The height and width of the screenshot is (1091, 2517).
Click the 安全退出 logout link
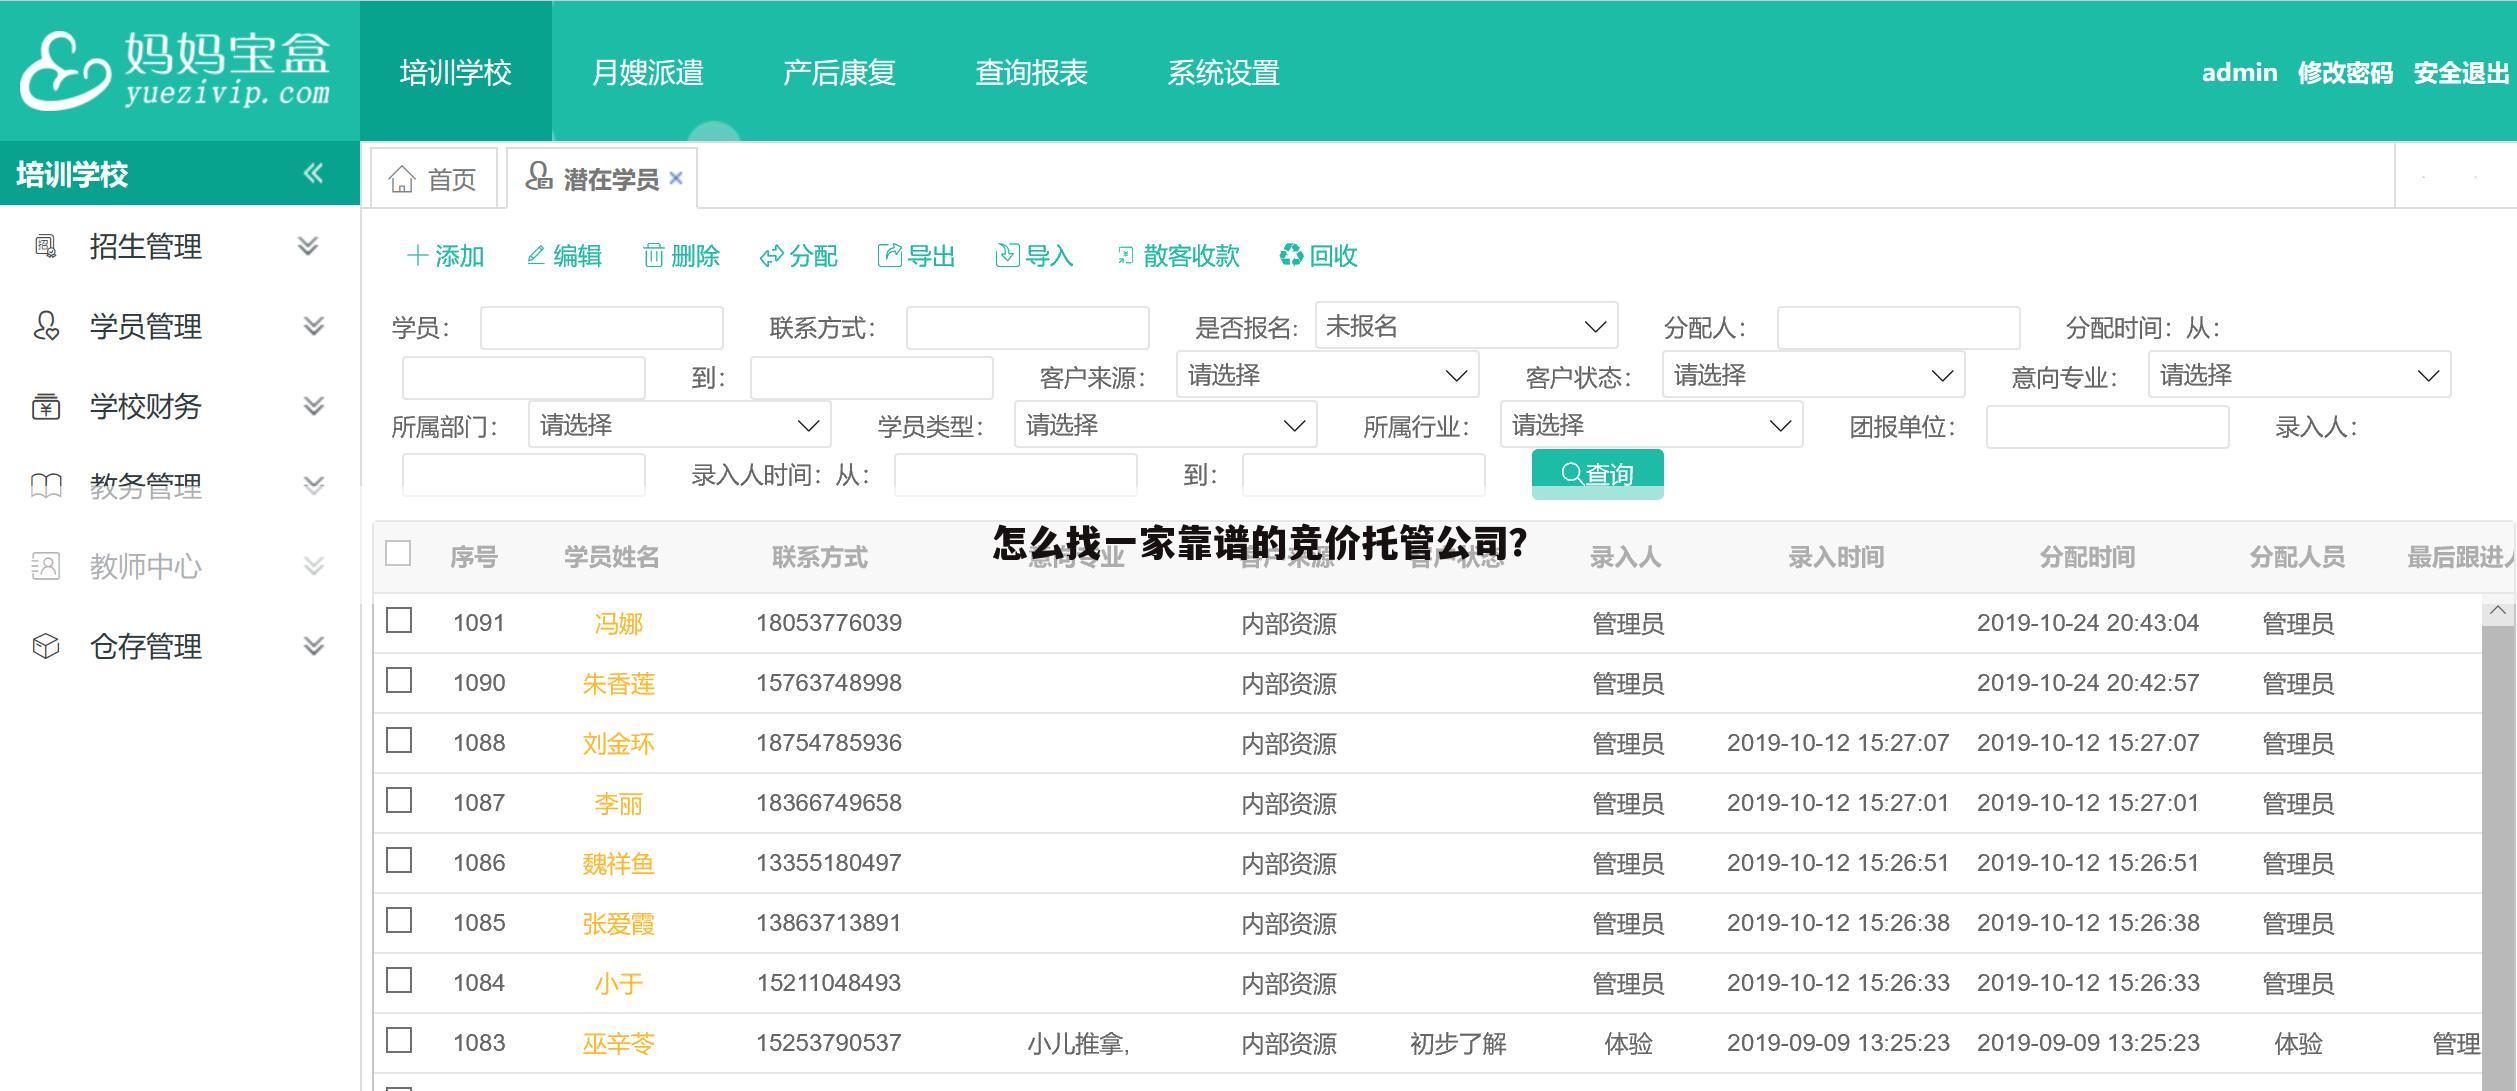click(2461, 72)
